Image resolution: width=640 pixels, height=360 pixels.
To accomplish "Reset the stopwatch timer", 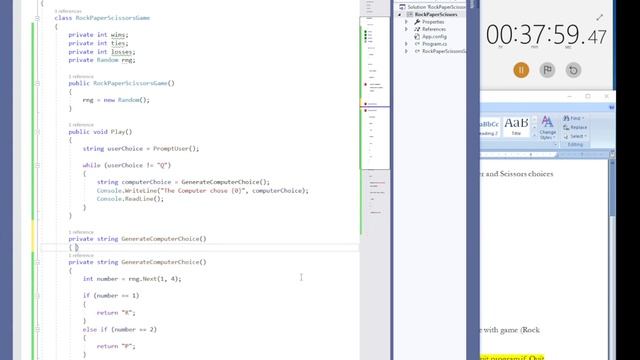I will pyautogui.click(x=573, y=70).
